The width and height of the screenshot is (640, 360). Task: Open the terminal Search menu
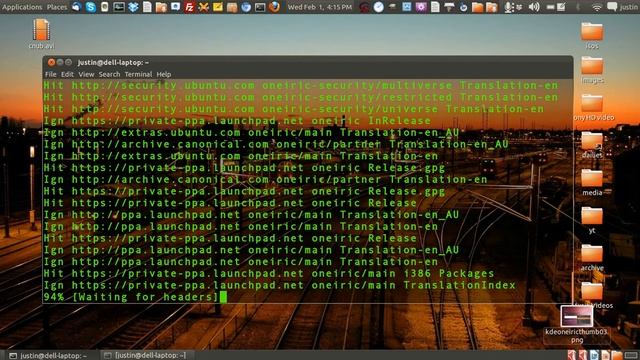(x=109, y=74)
